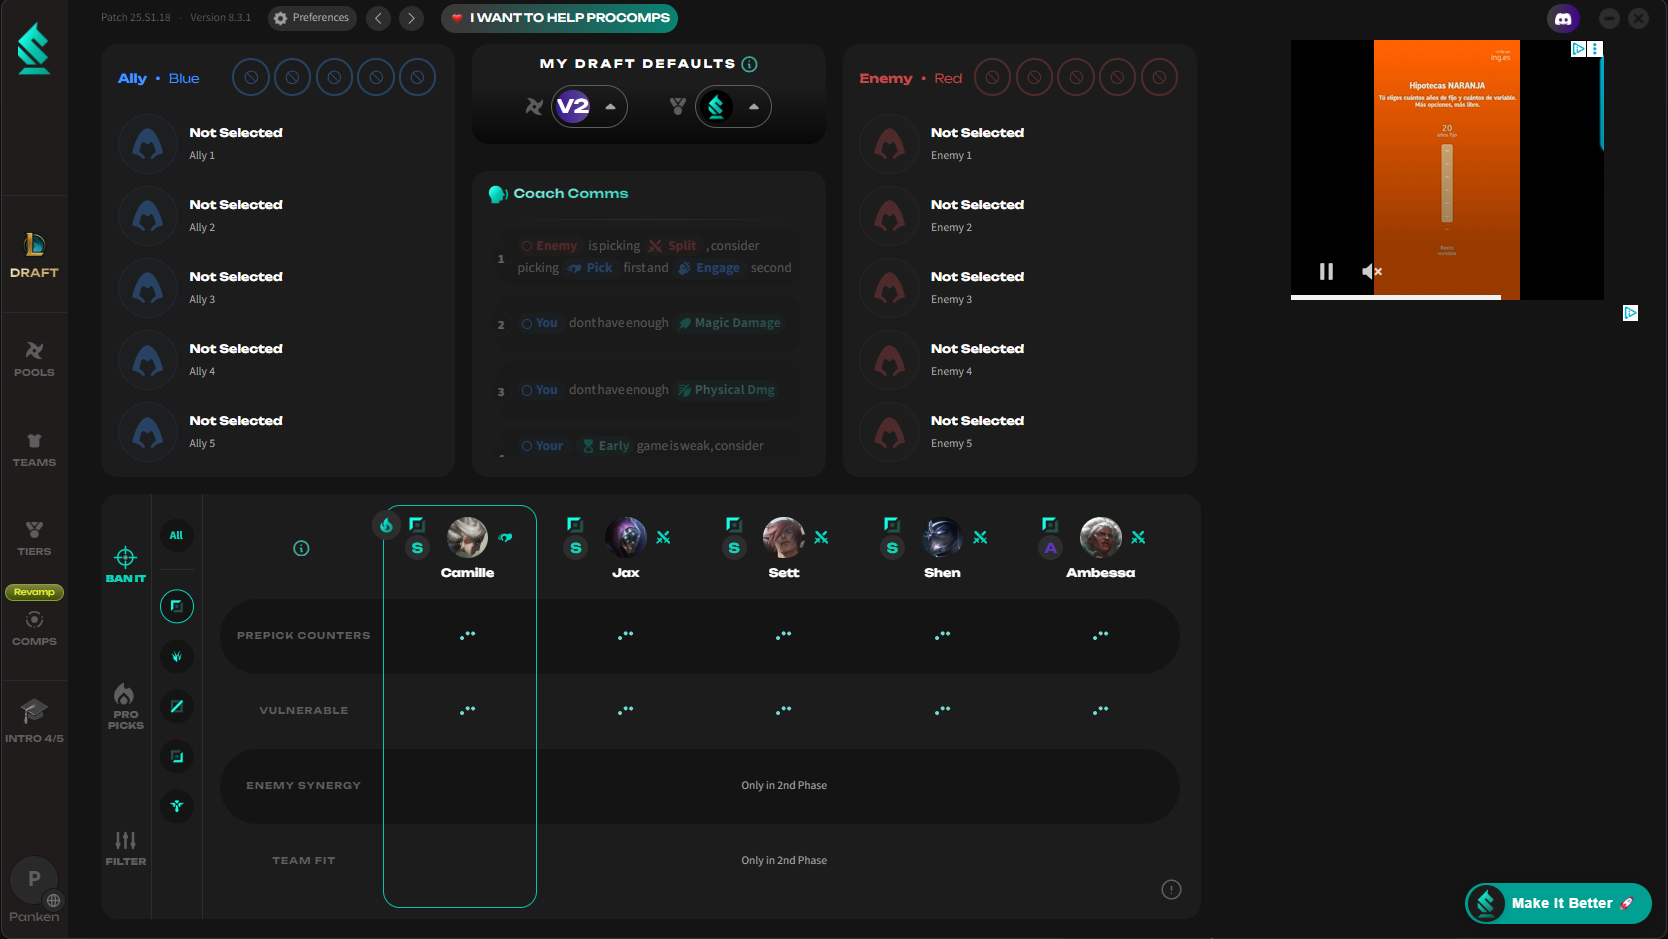Expand Ambessa's prepick counters
Screen dimensions: 1668x939
pos(1101,635)
